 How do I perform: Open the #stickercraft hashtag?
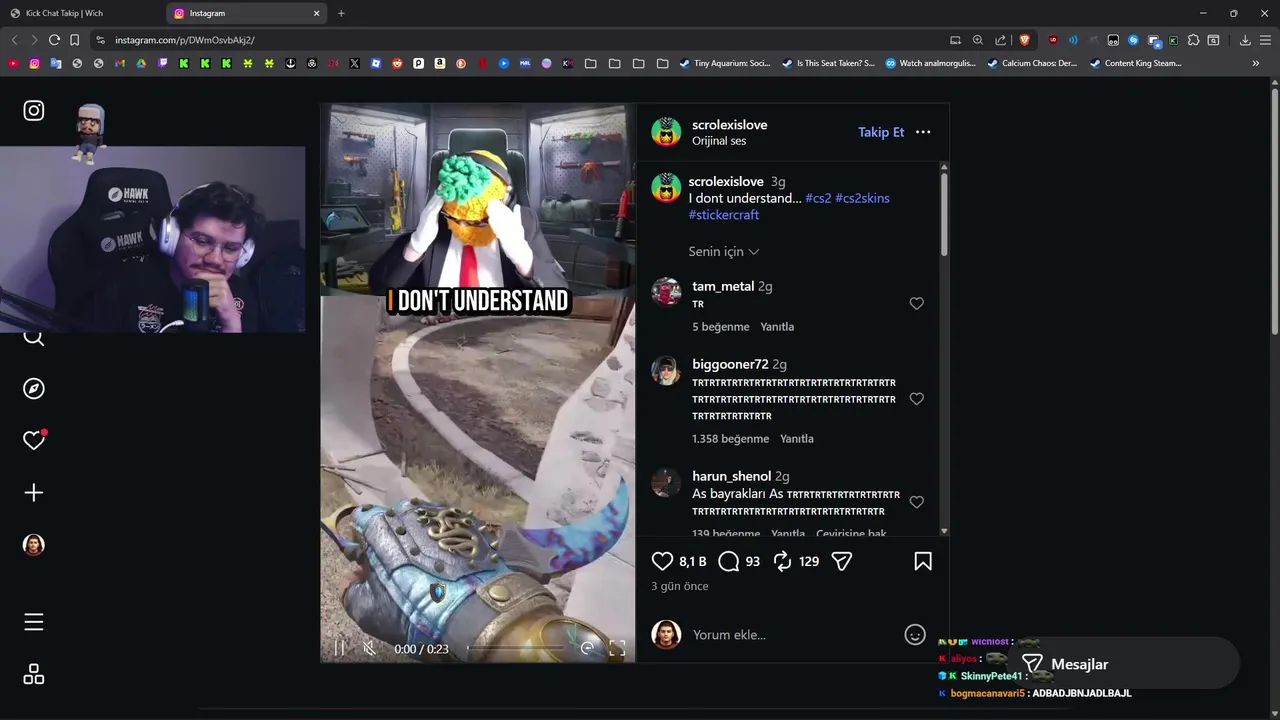(x=723, y=215)
